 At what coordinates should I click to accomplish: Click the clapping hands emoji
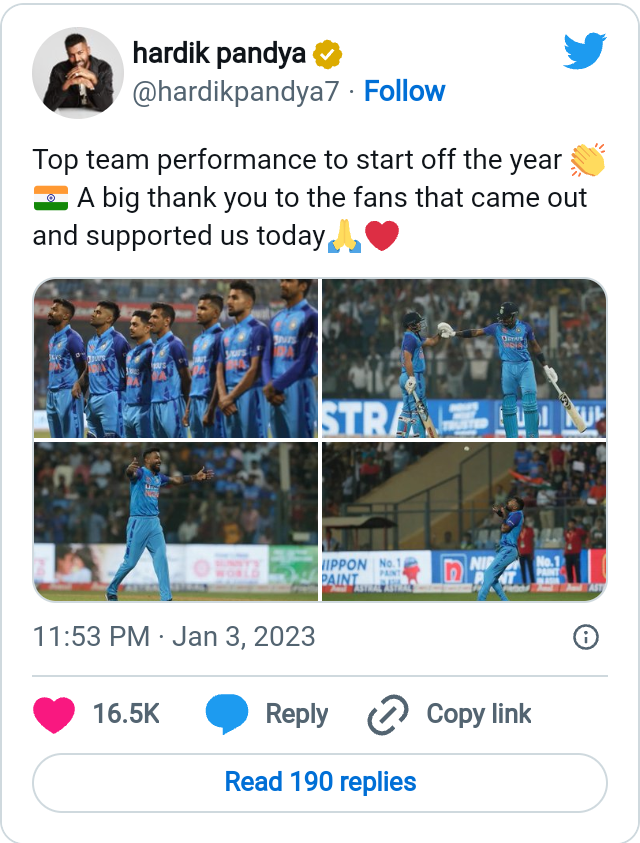[587, 160]
